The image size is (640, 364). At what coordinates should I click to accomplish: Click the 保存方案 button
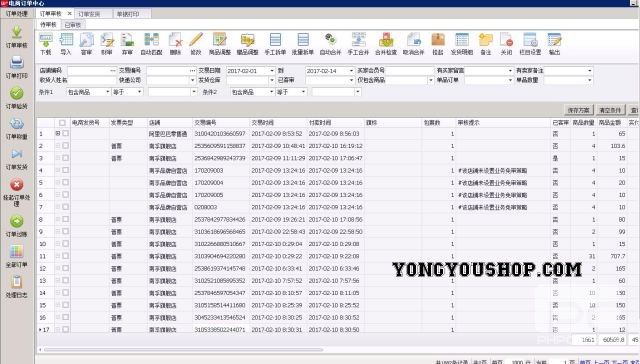pyautogui.click(x=578, y=110)
